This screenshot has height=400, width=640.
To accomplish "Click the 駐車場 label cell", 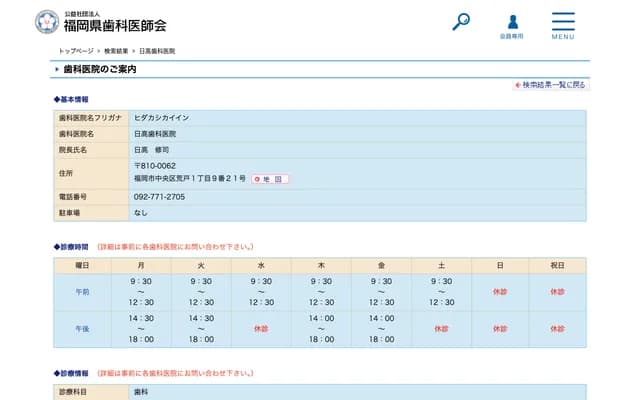I will (x=91, y=213).
